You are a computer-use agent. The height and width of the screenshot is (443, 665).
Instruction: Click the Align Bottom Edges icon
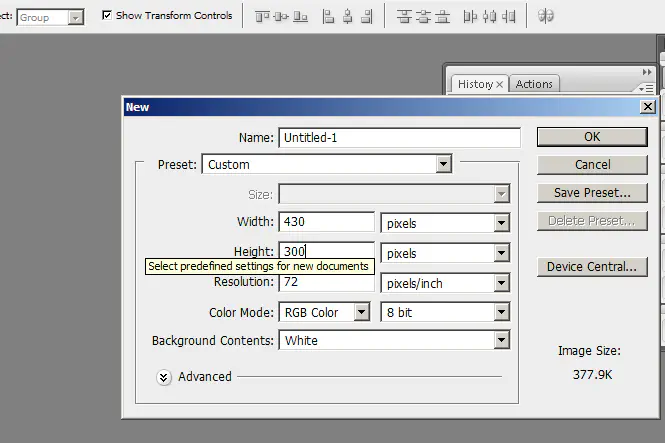coord(298,16)
